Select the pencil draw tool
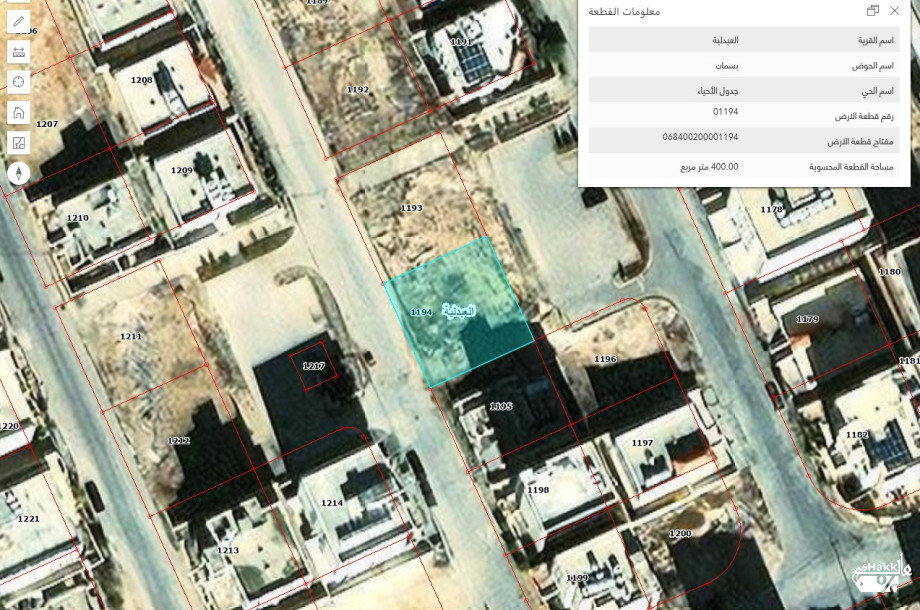The image size is (920, 610). tap(18, 21)
